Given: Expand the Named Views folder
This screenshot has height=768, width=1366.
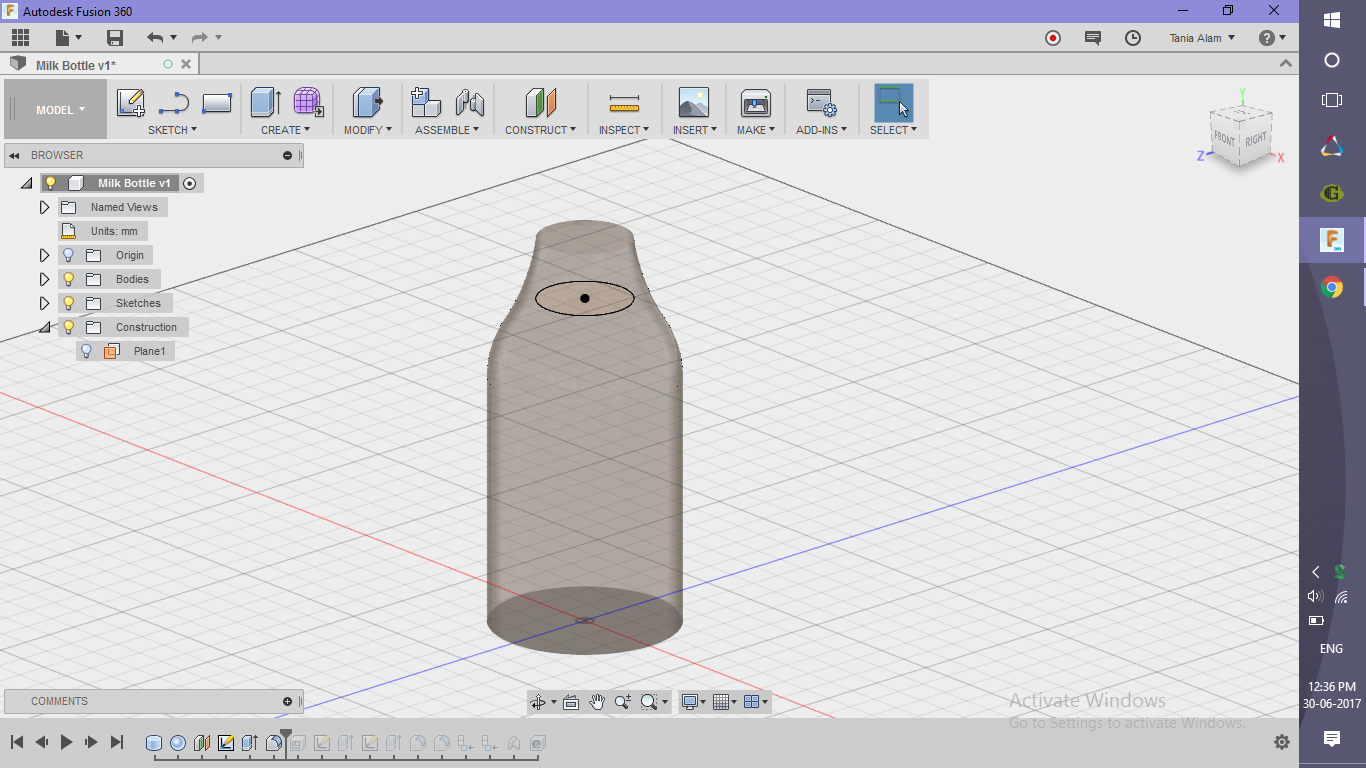Looking at the screenshot, I should point(44,207).
